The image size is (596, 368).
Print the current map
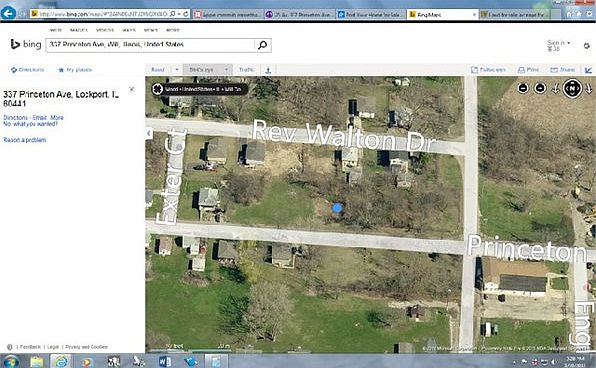pyautogui.click(x=529, y=70)
